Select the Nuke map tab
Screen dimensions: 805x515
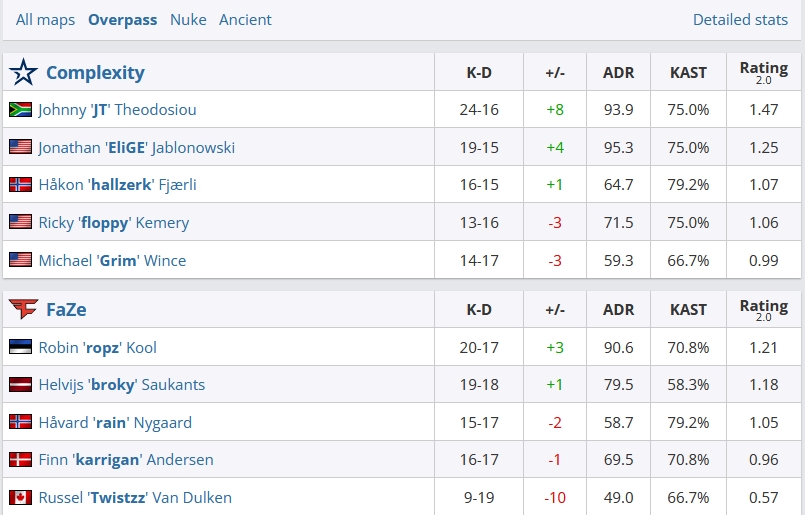pyautogui.click(x=188, y=20)
